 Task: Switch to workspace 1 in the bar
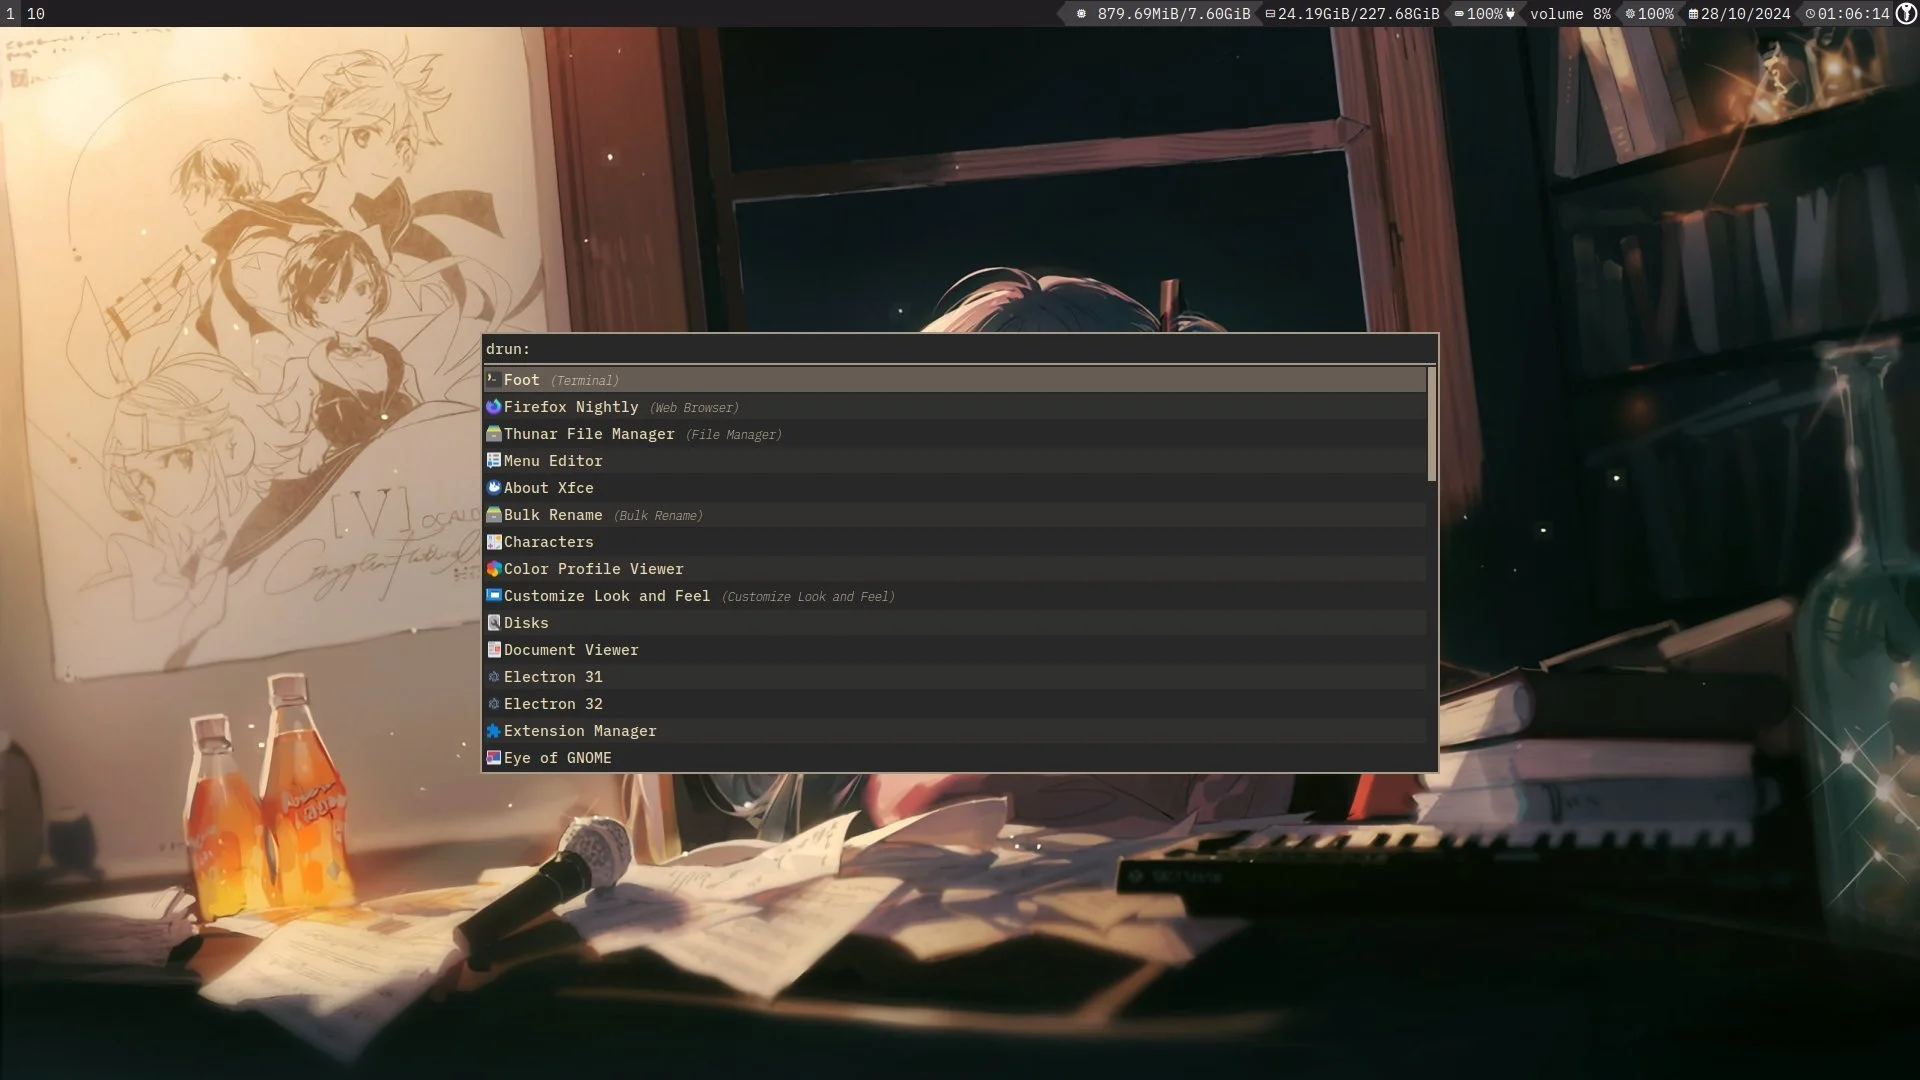(x=10, y=13)
